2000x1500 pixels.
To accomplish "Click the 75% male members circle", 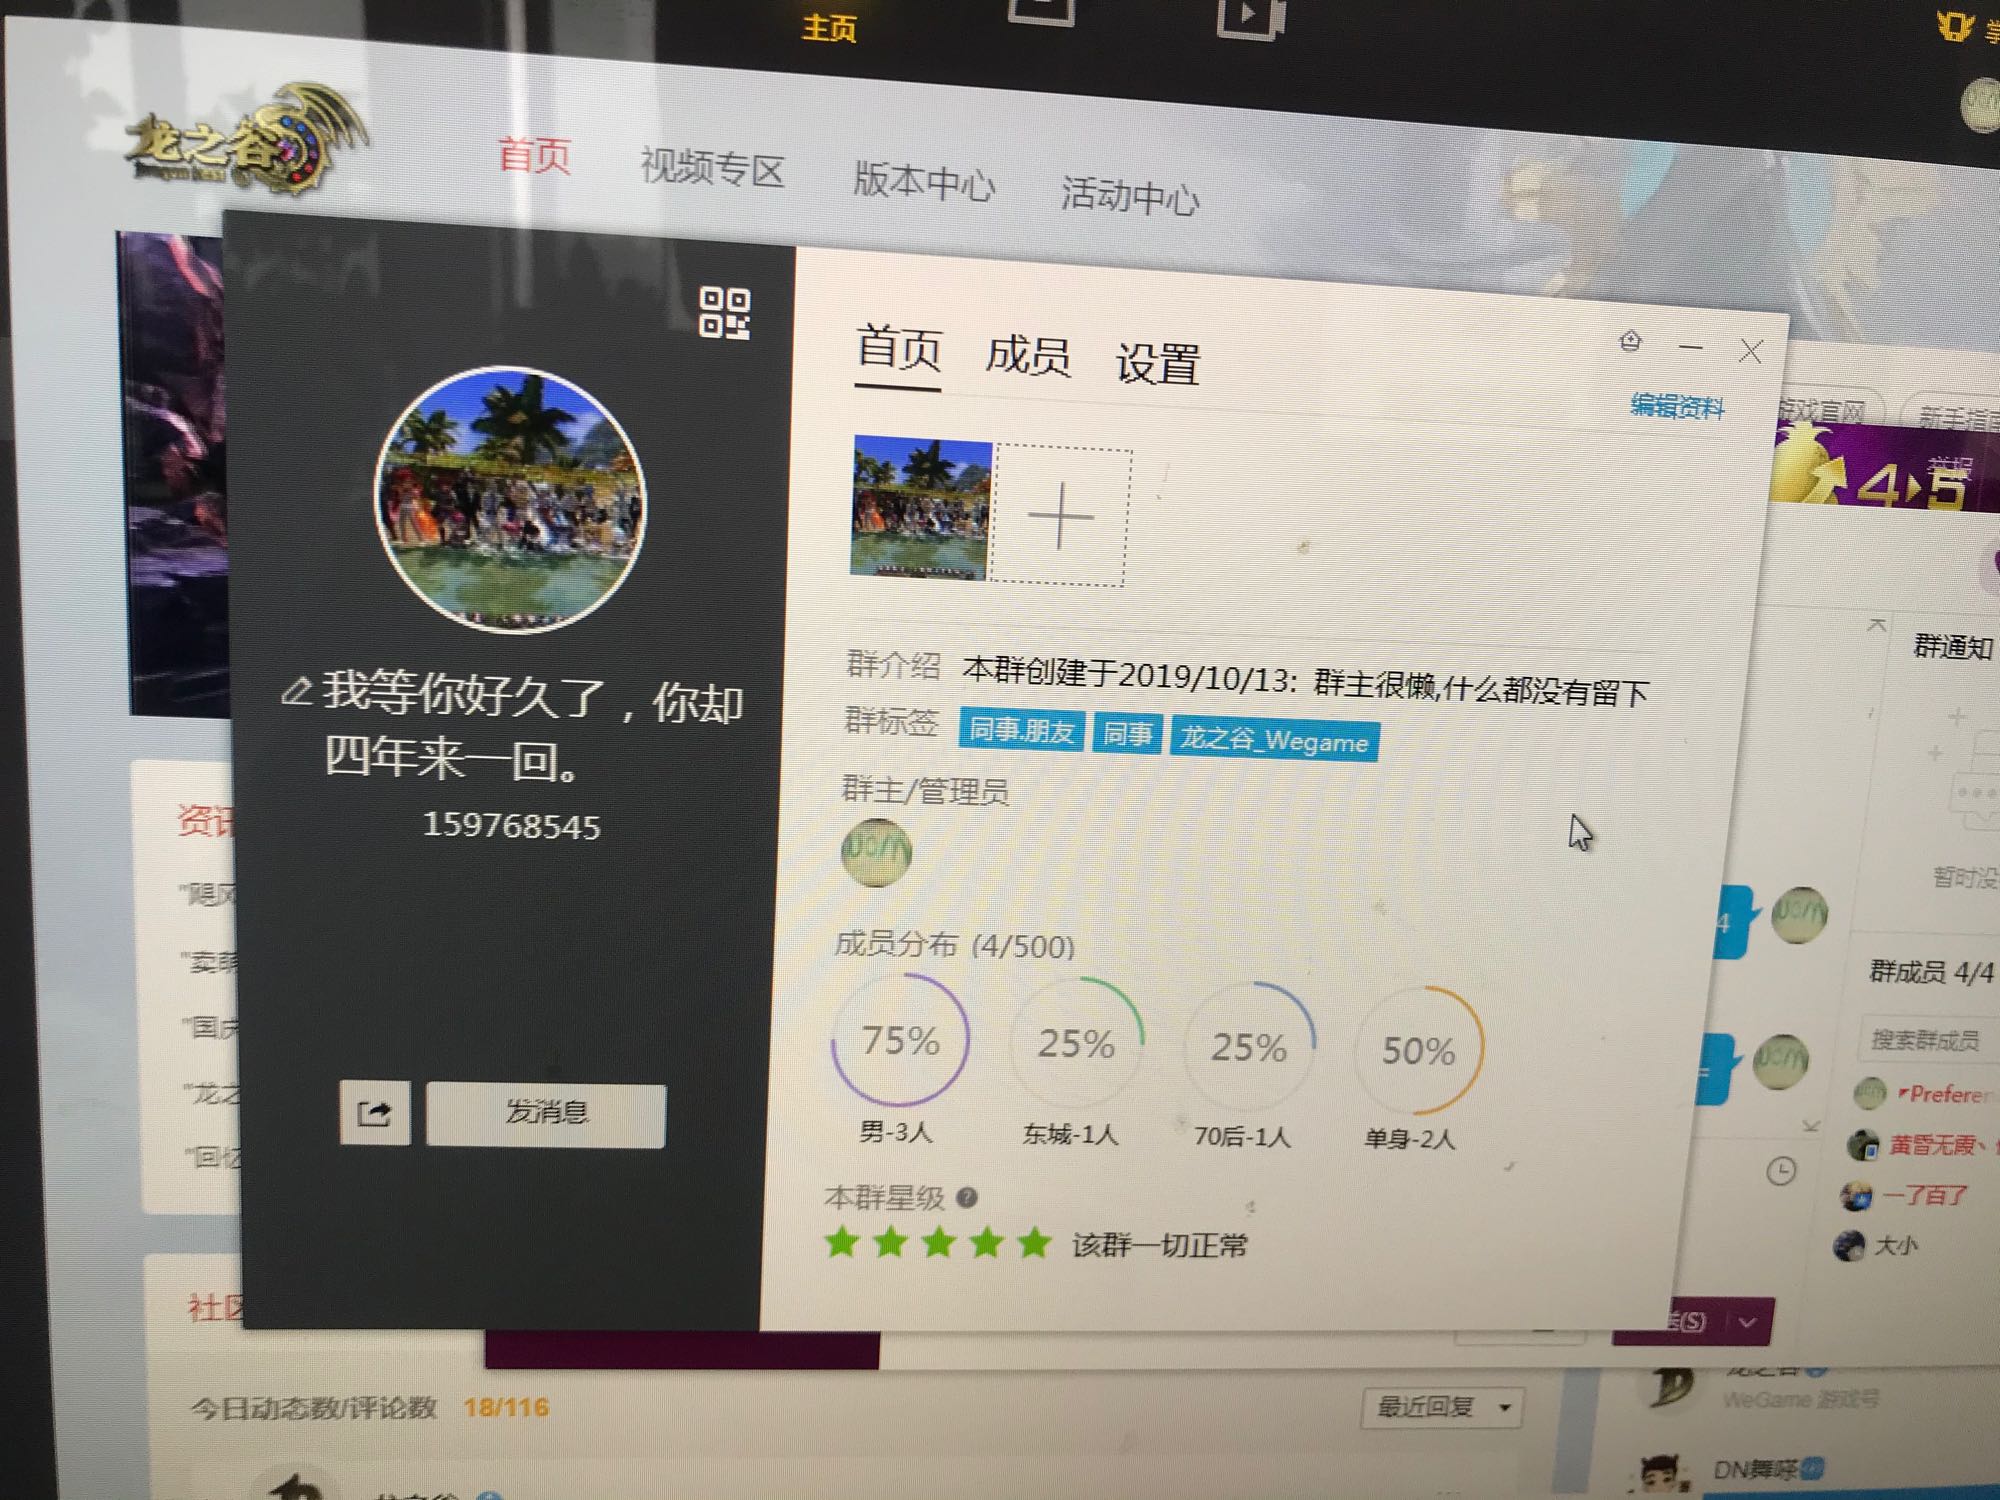I will tap(900, 1041).
